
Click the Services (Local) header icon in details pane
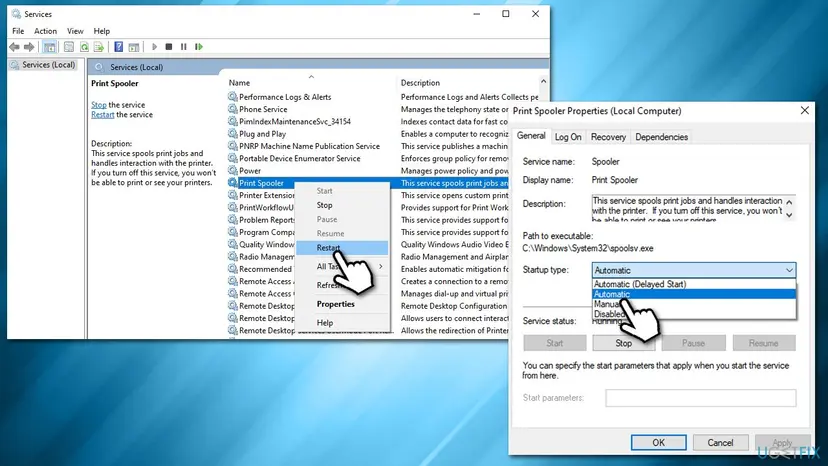(x=99, y=67)
